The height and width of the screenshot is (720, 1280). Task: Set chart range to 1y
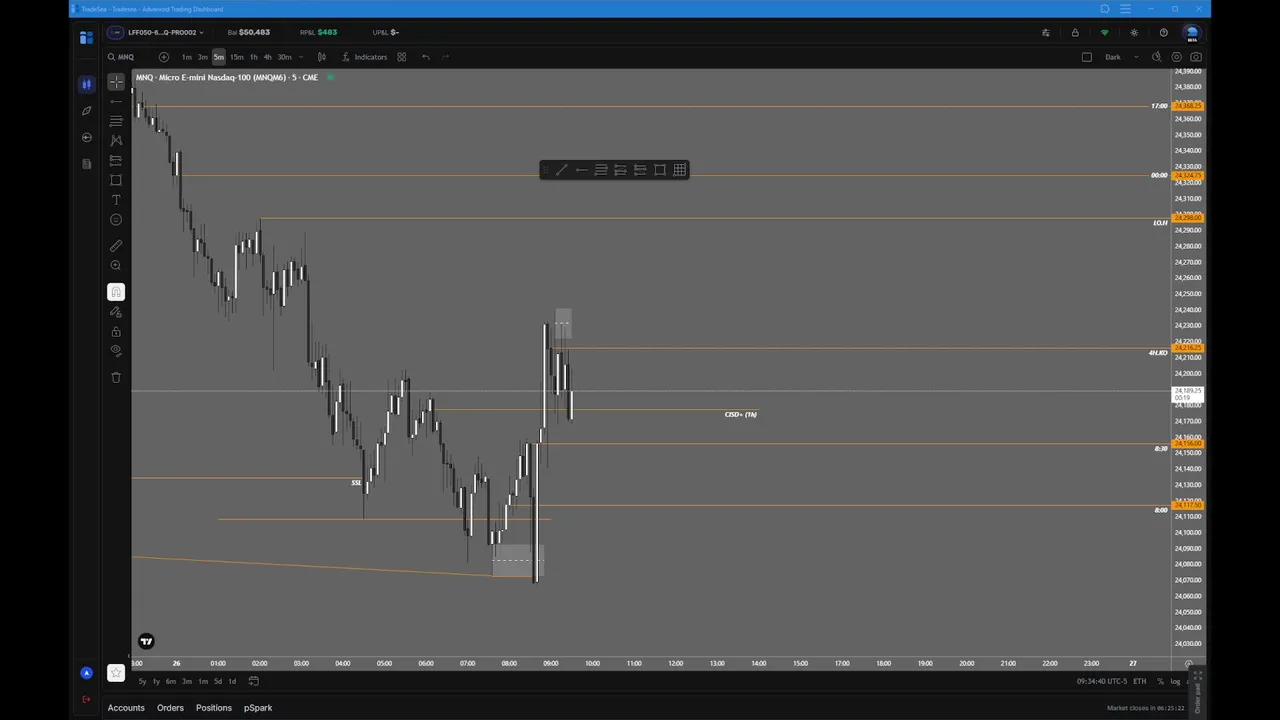coord(156,682)
